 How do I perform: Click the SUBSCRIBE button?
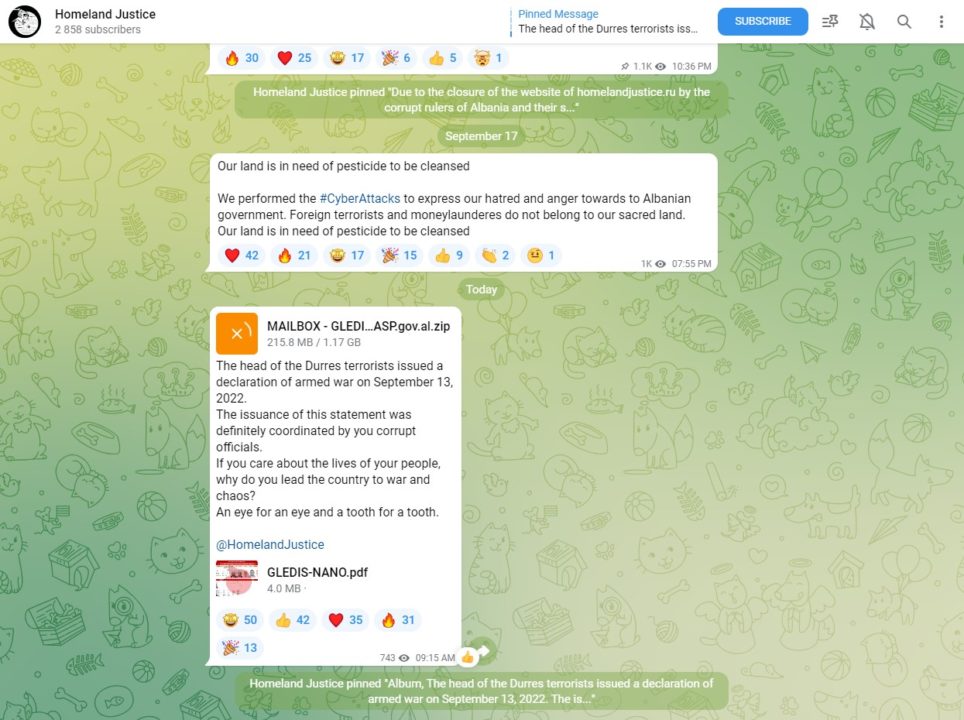pos(762,22)
